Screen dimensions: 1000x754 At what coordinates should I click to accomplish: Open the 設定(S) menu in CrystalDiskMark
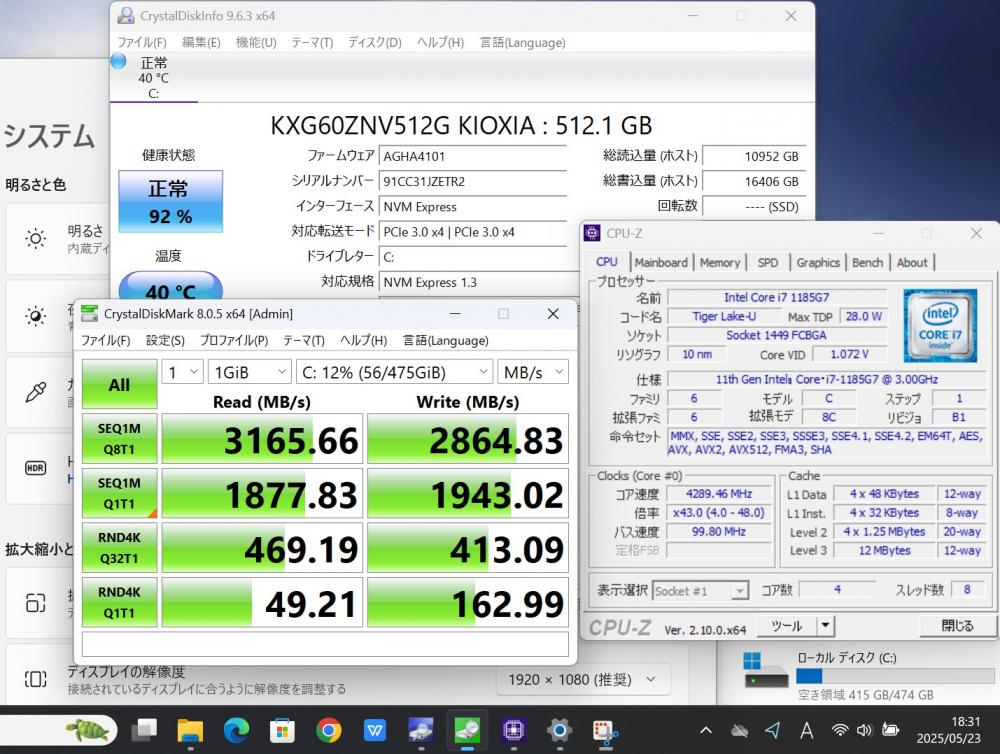[165, 340]
